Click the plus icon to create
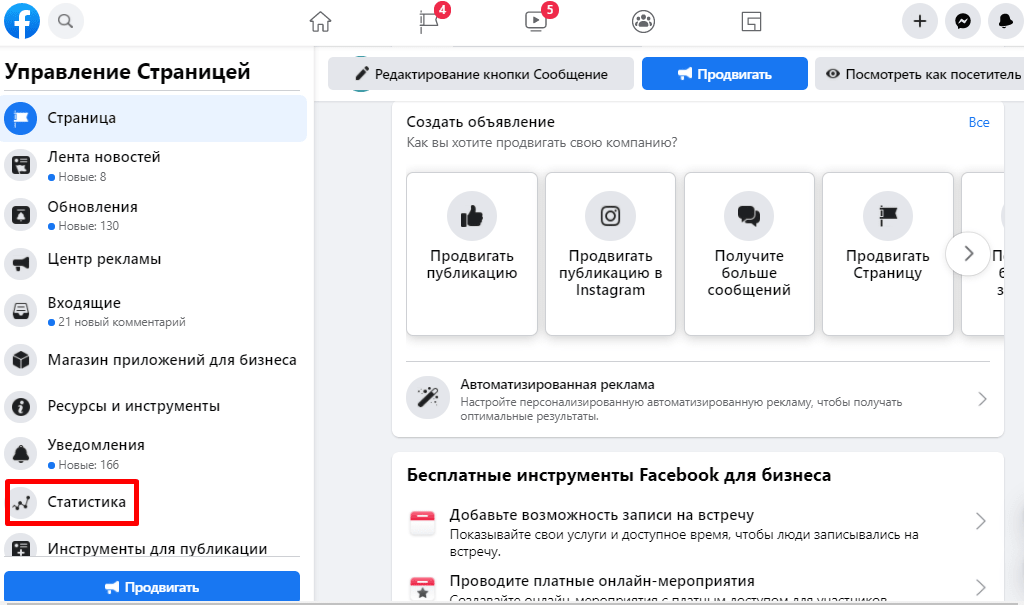 click(x=919, y=21)
